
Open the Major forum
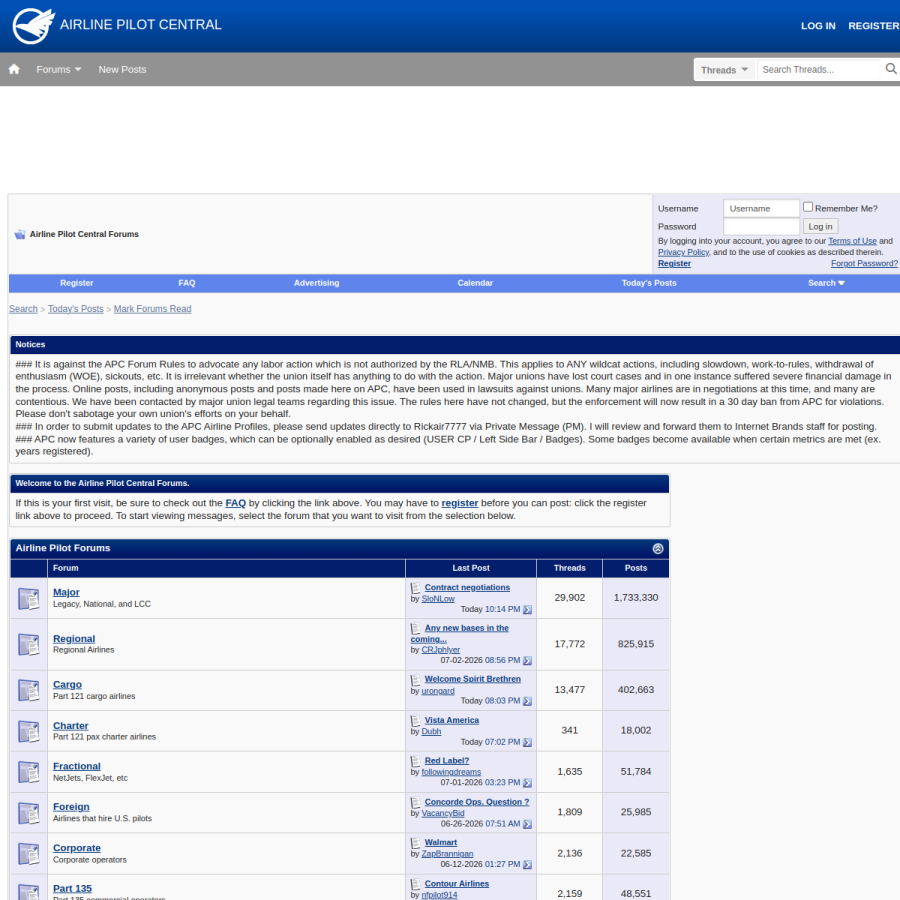coord(66,592)
